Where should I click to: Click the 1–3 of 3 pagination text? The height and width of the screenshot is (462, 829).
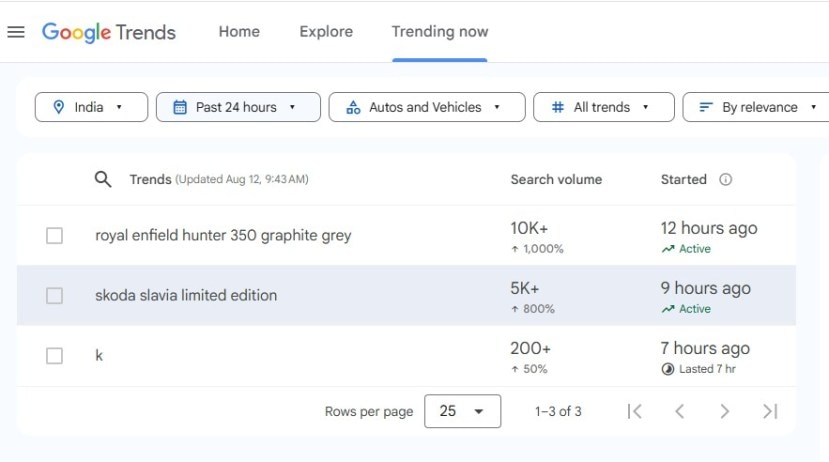558,411
